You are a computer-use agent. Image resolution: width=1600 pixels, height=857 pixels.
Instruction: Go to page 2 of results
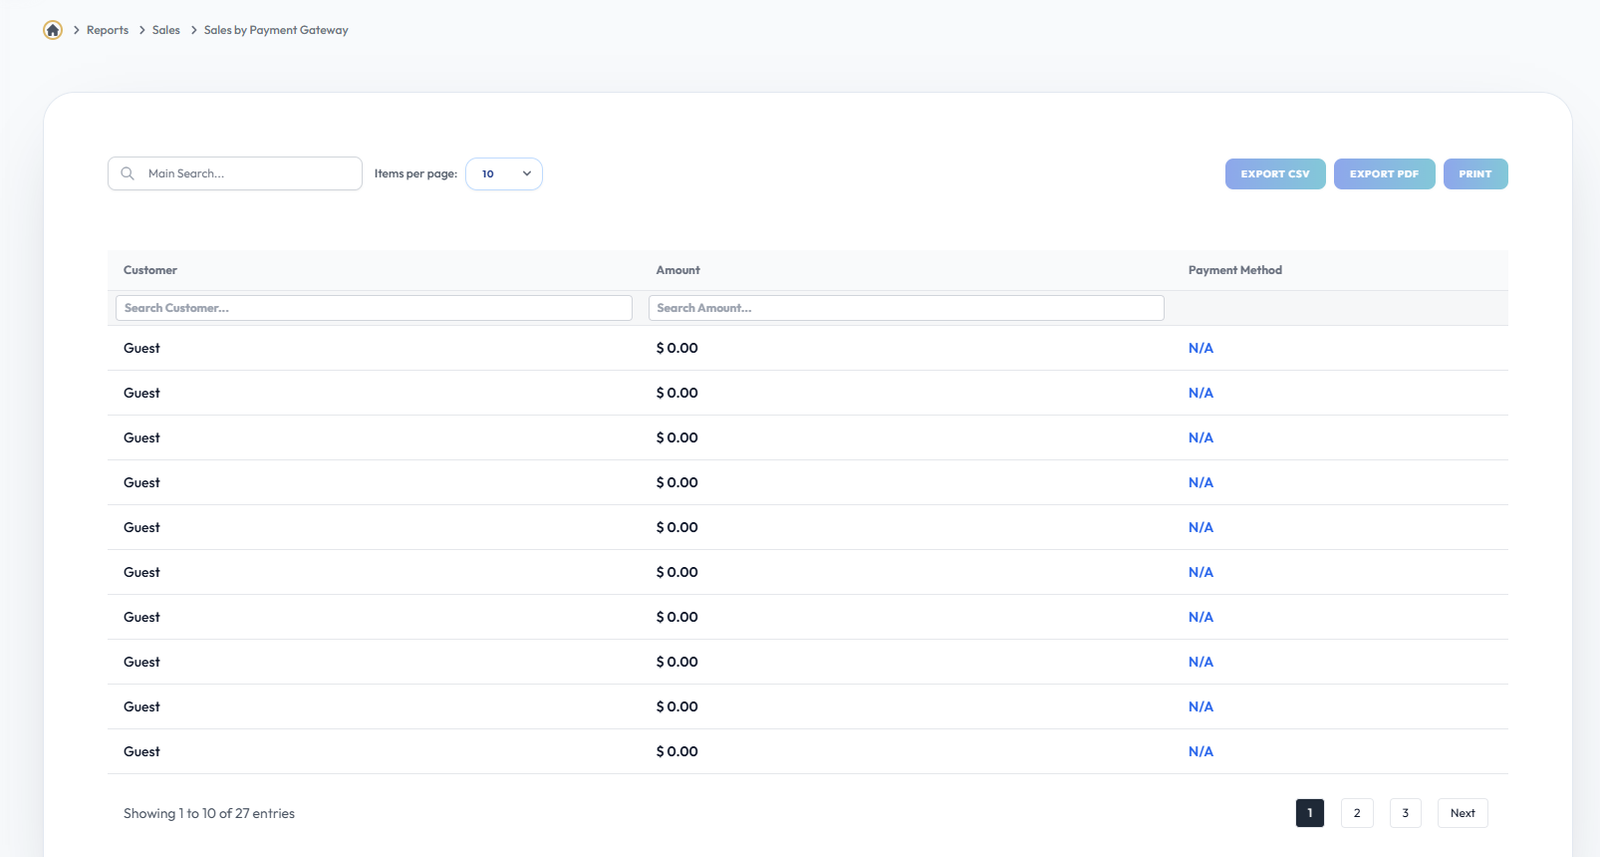(1357, 813)
